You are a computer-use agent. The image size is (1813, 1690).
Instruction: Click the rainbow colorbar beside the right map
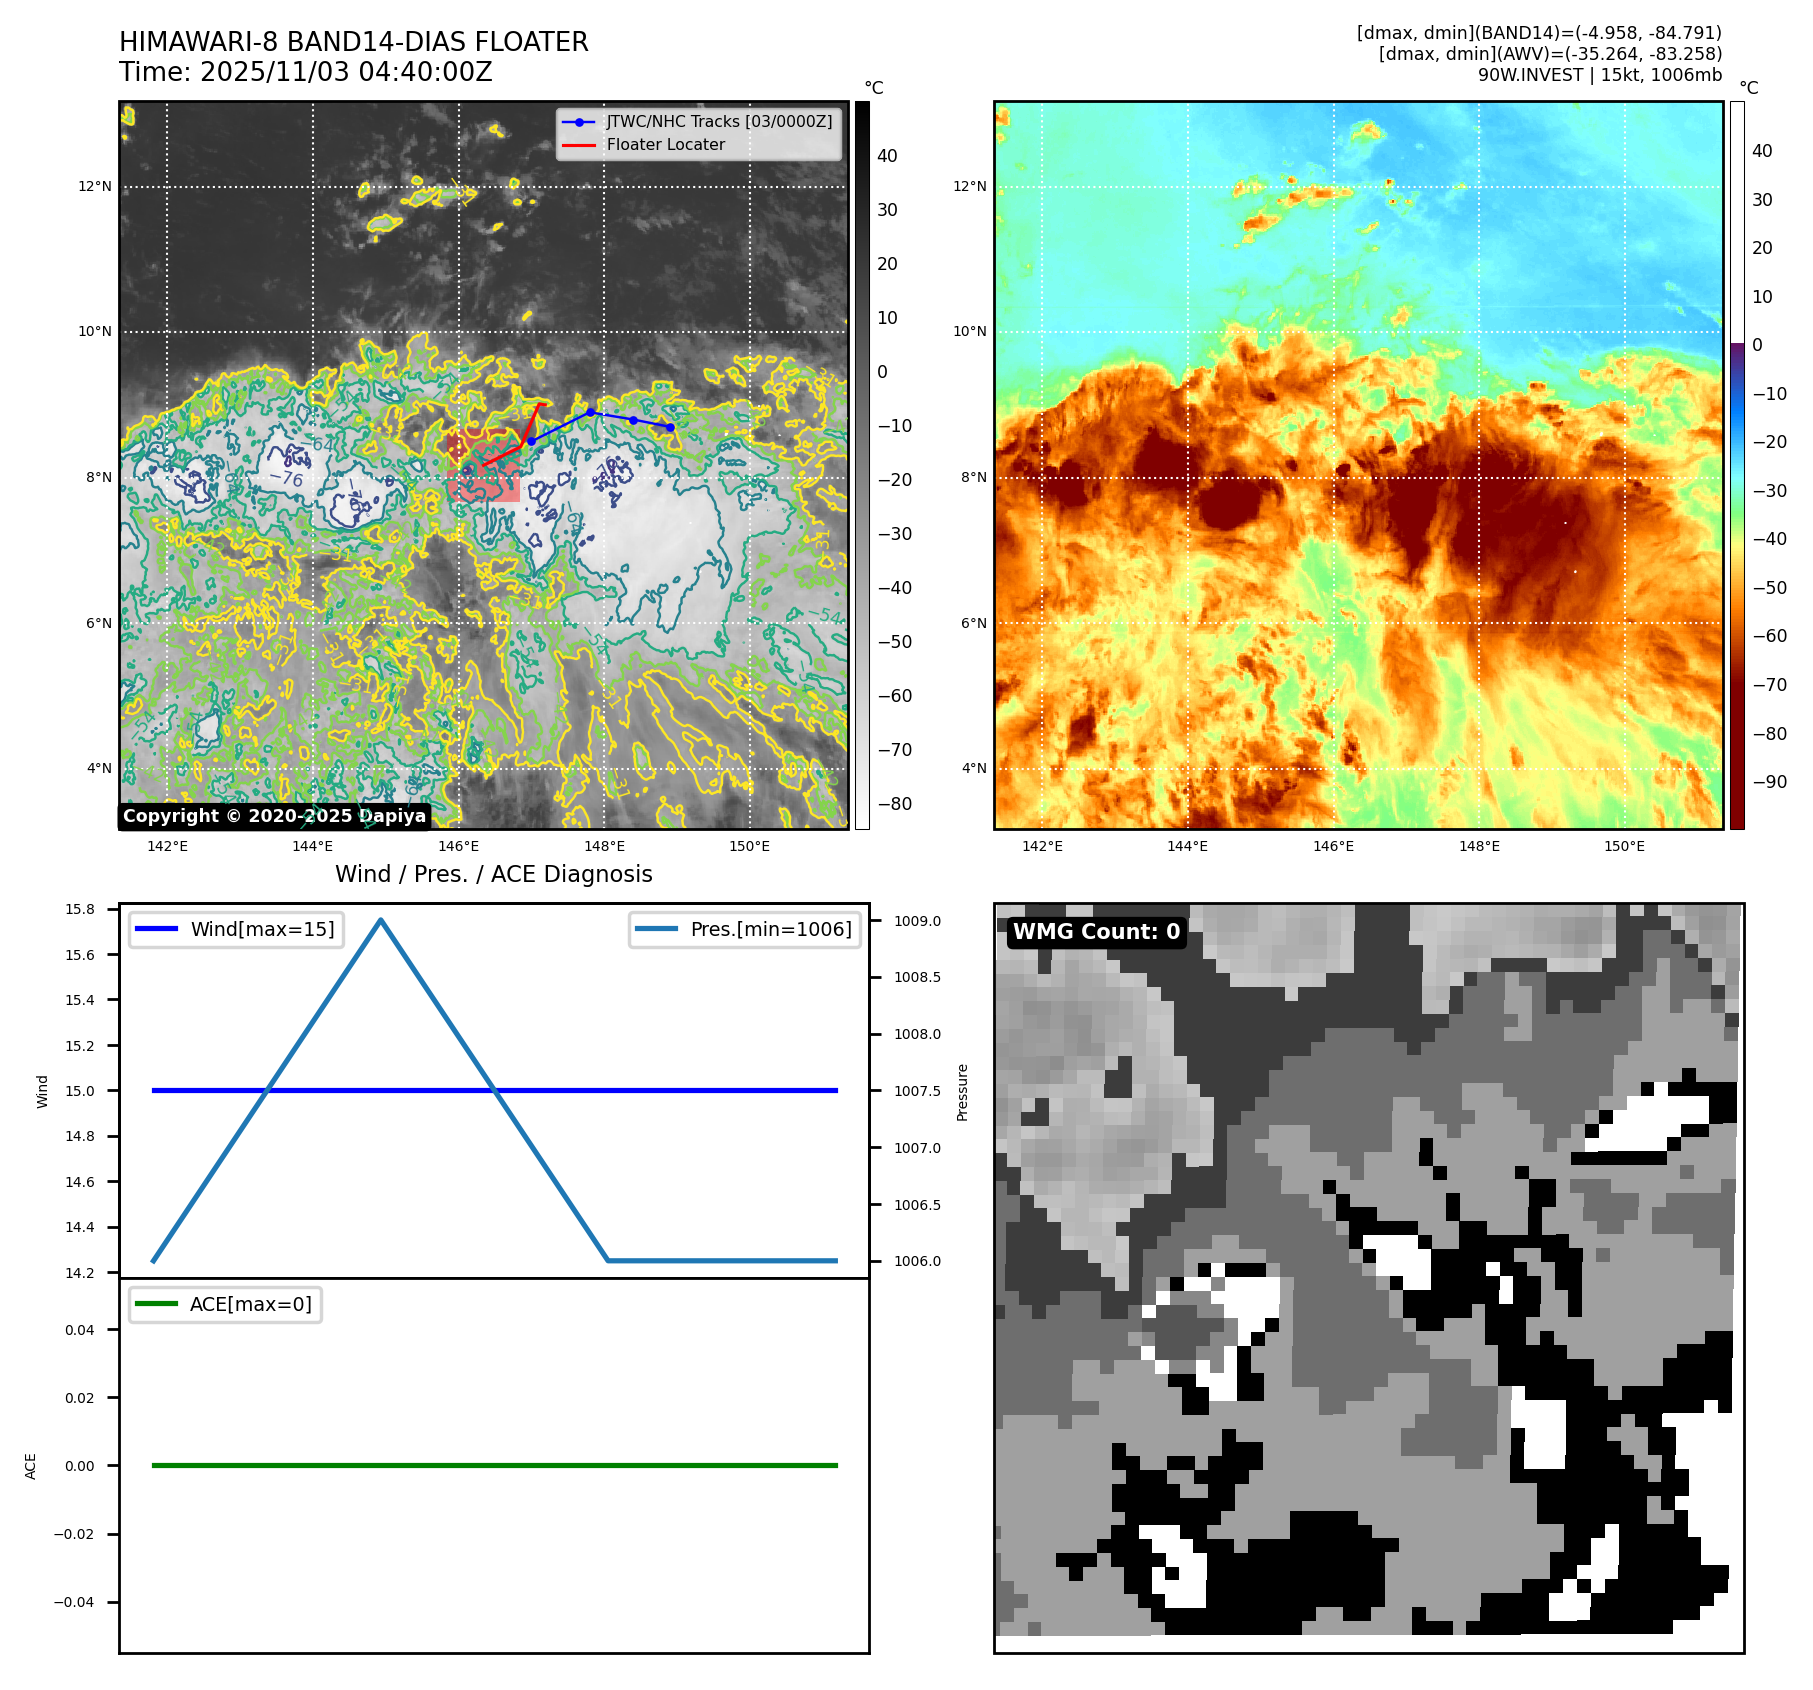tap(1737, 465)
